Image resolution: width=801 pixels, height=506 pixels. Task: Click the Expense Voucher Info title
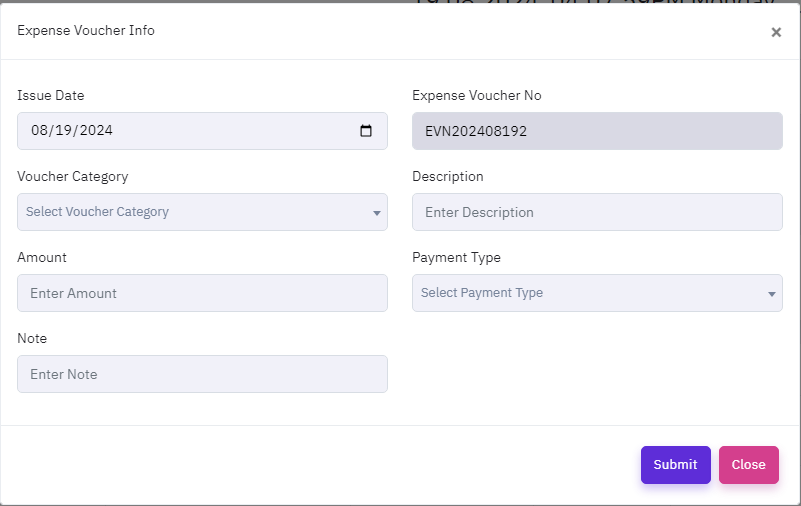[86, 31]
